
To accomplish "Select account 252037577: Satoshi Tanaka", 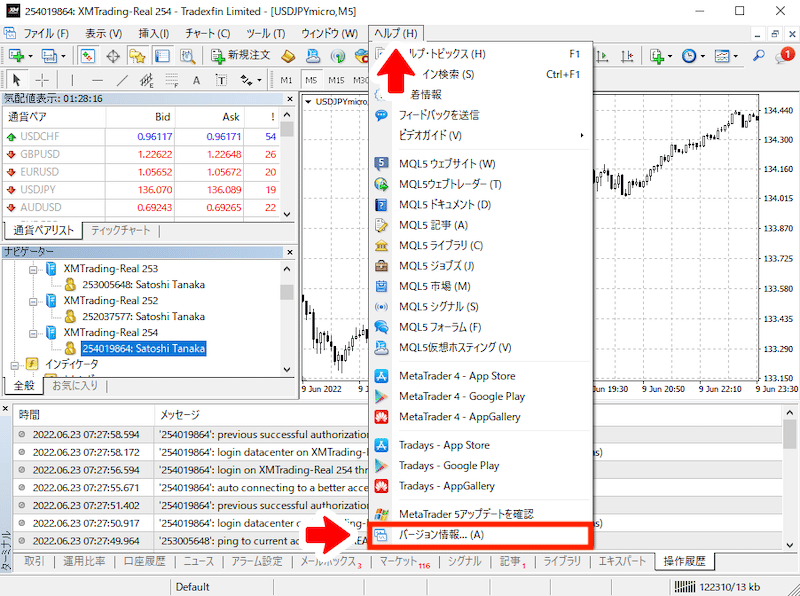I will click(x=143, y=316).
